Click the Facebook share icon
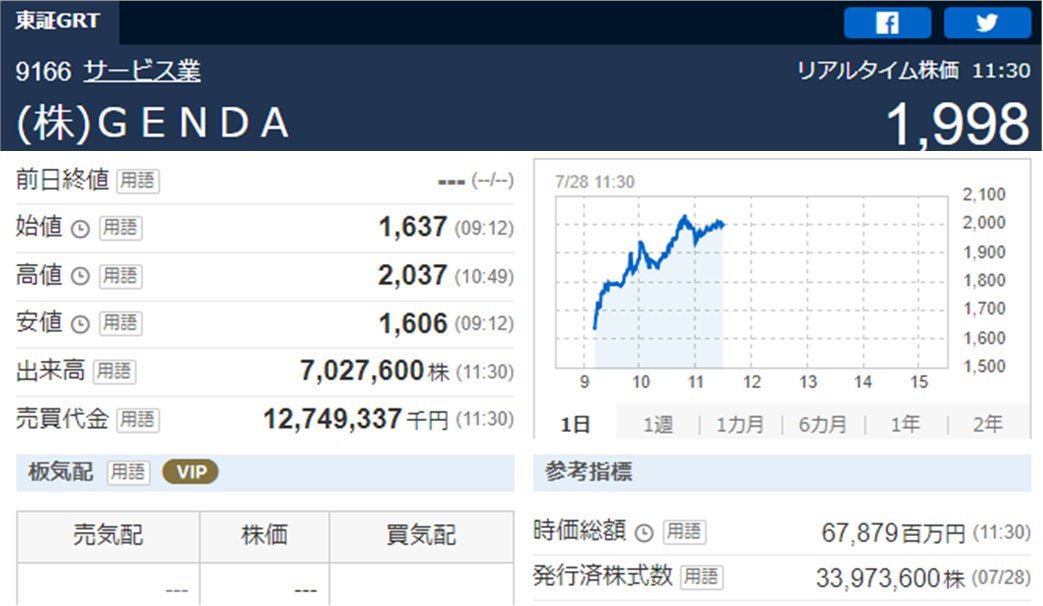1043x606 pixels. (x=887, y=22)
